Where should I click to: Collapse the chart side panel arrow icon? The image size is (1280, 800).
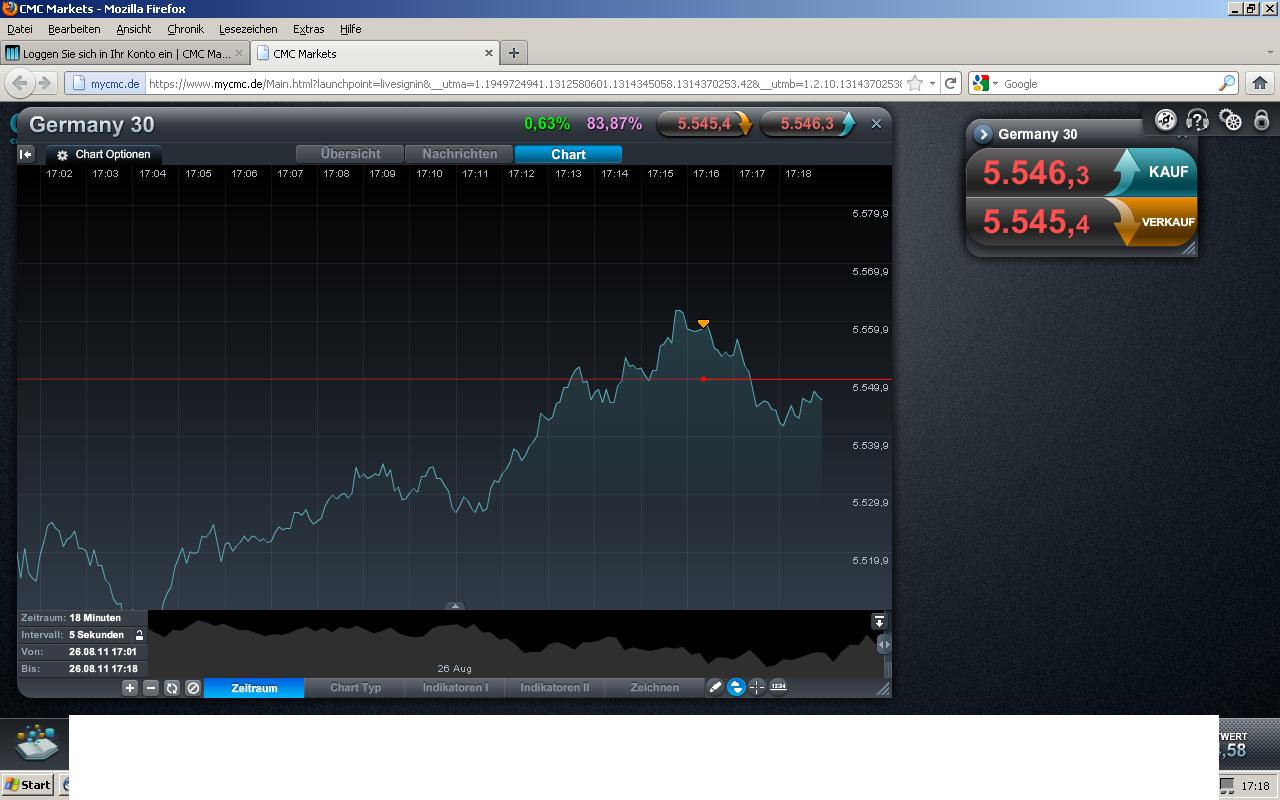[x=26, y=154]
